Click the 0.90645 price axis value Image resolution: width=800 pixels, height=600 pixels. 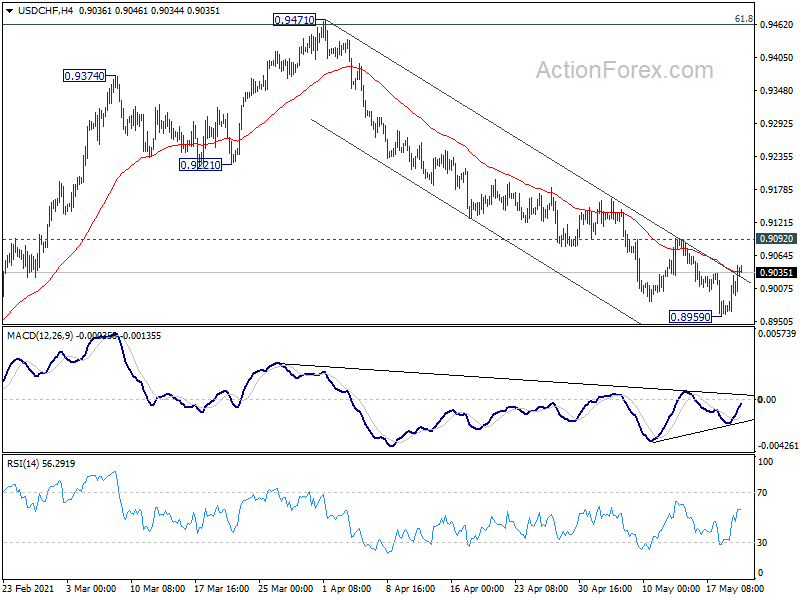pyautogui.click(x=777, y=256)
